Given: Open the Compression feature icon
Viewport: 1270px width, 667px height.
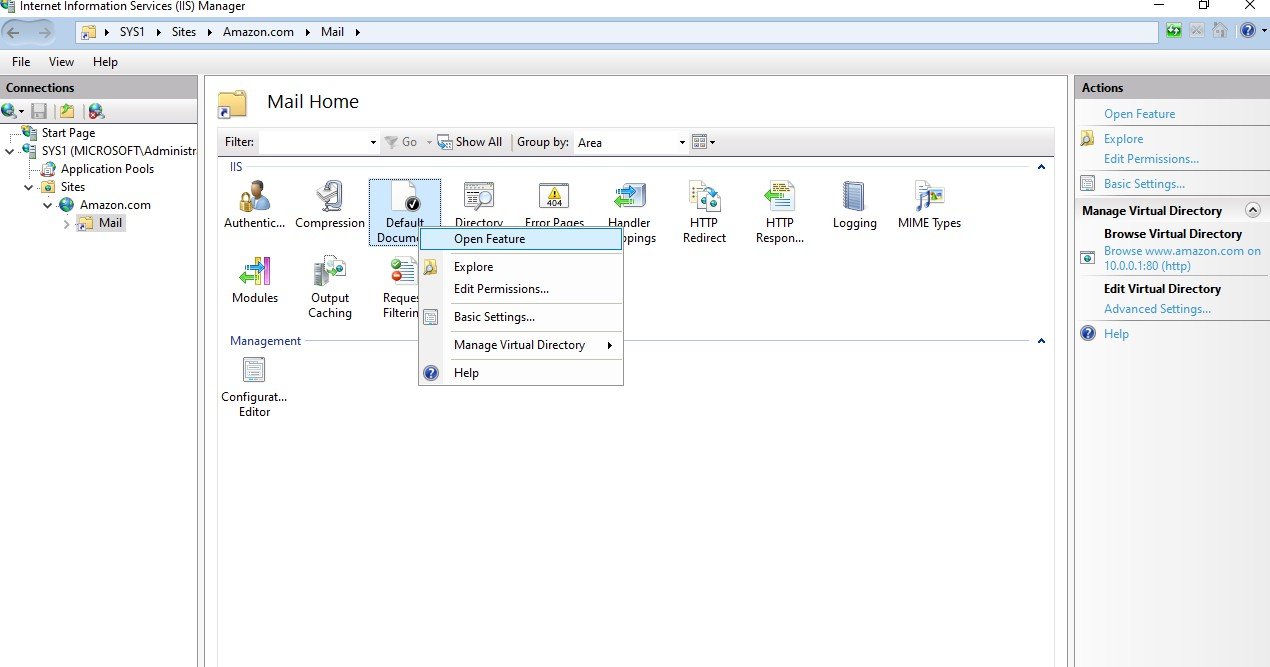Looking at the screenshot, I should tap(329, 205).
